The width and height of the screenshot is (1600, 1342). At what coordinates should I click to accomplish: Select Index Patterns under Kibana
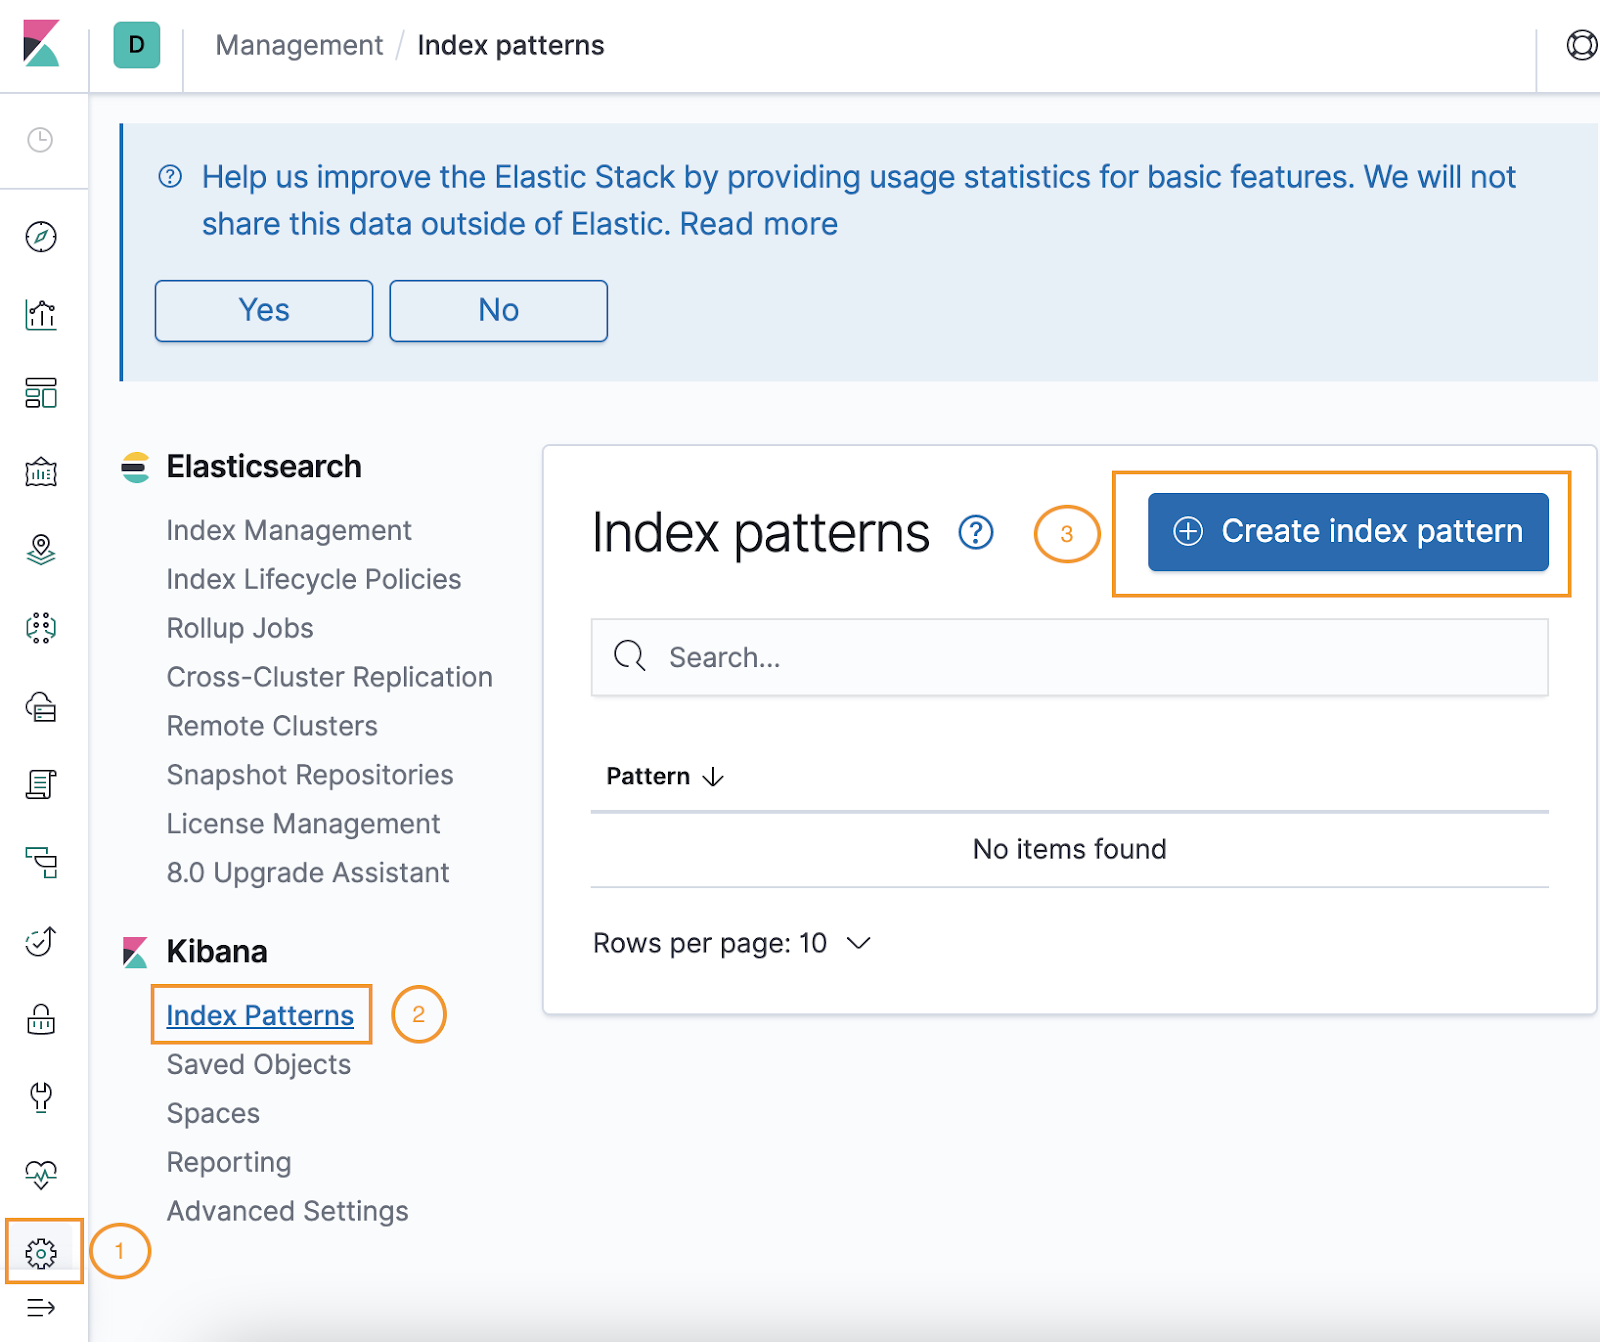pyautogui.click(x=260, y=1015)
